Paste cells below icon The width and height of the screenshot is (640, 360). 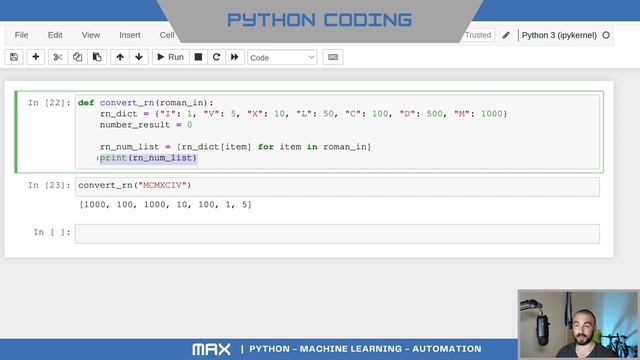click(97, 57)
